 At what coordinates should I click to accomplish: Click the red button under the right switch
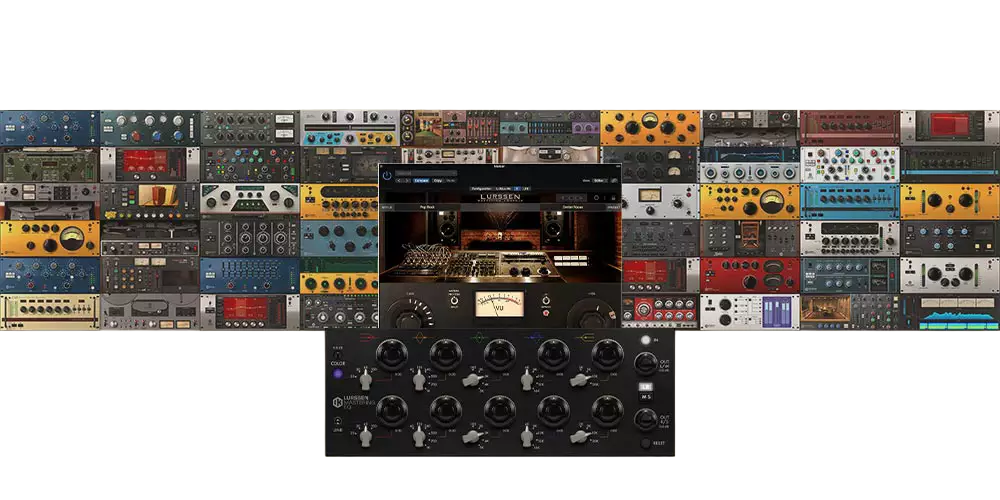[546, 313]
